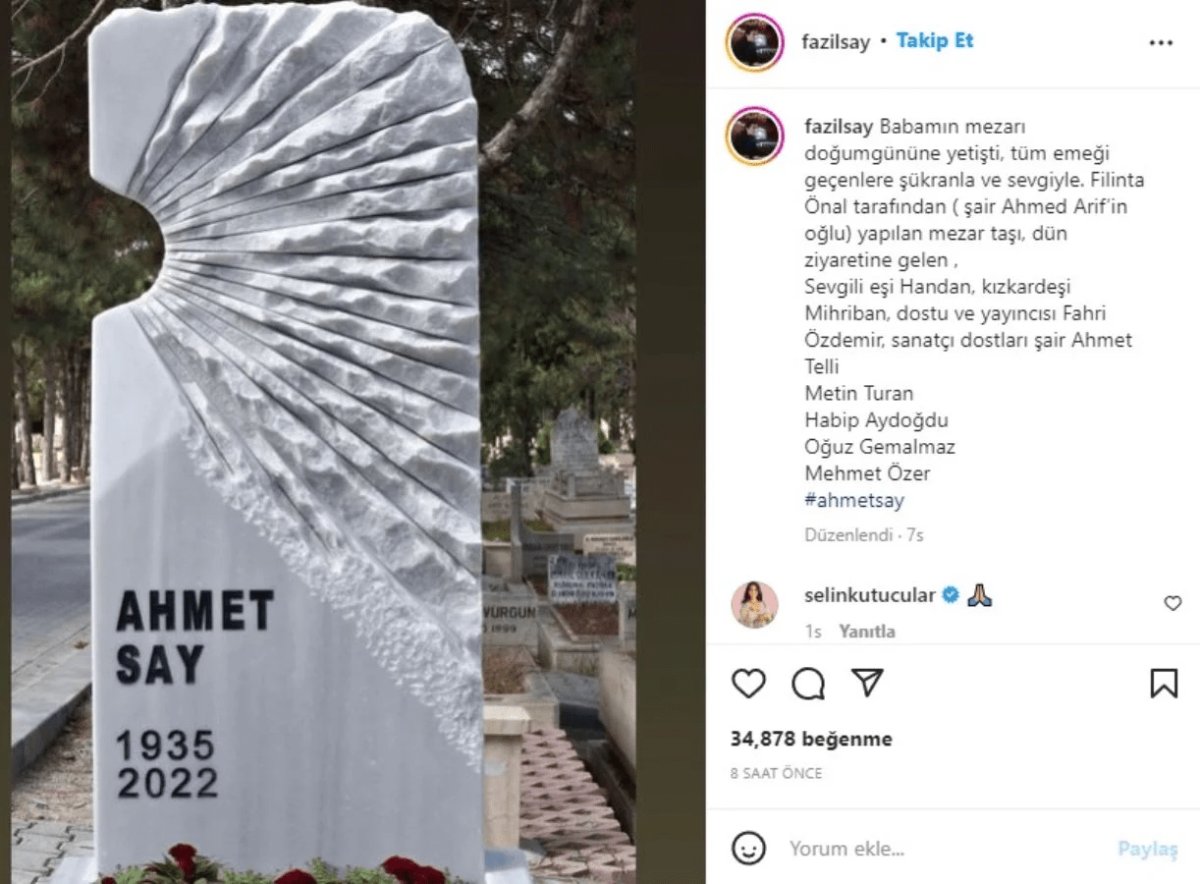This screenshot has height=884, width=1200.
Task: Open the 8 SAAT ÖNCE timestamp
Action: tap(776, 773)
